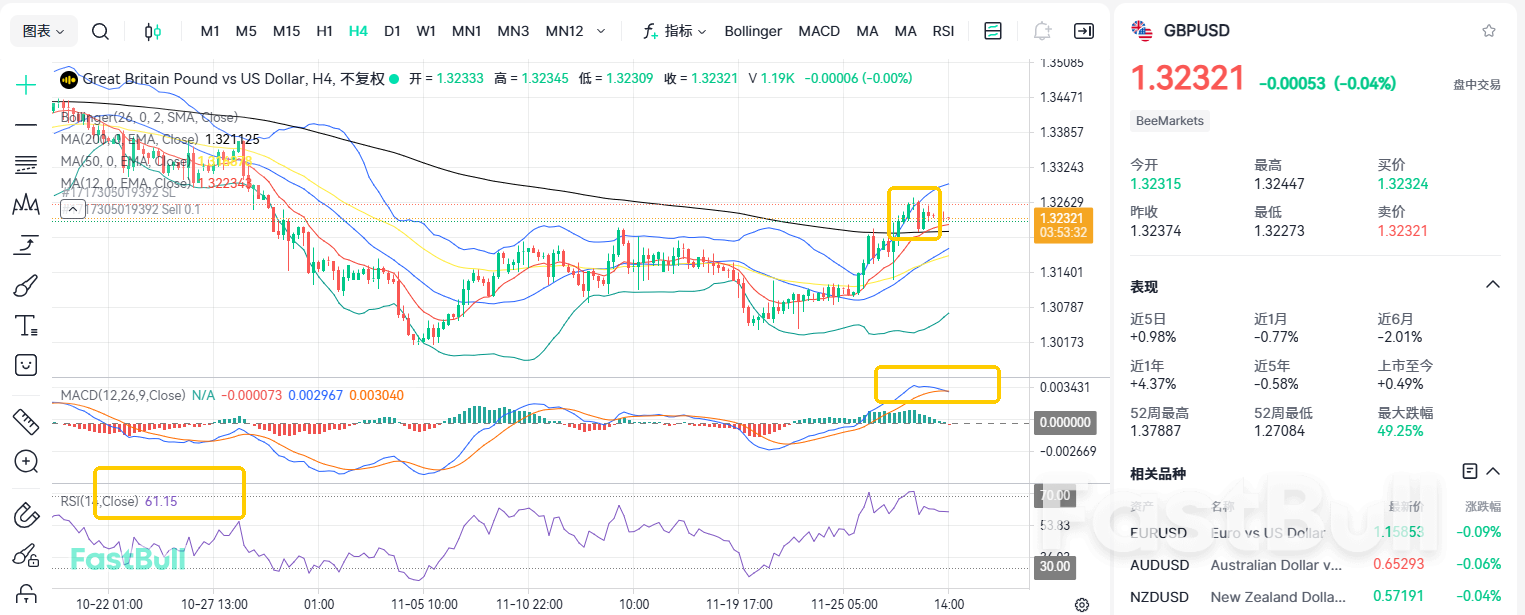
Task: Enable the magnet snap tool
Action: tap(25, 514)
